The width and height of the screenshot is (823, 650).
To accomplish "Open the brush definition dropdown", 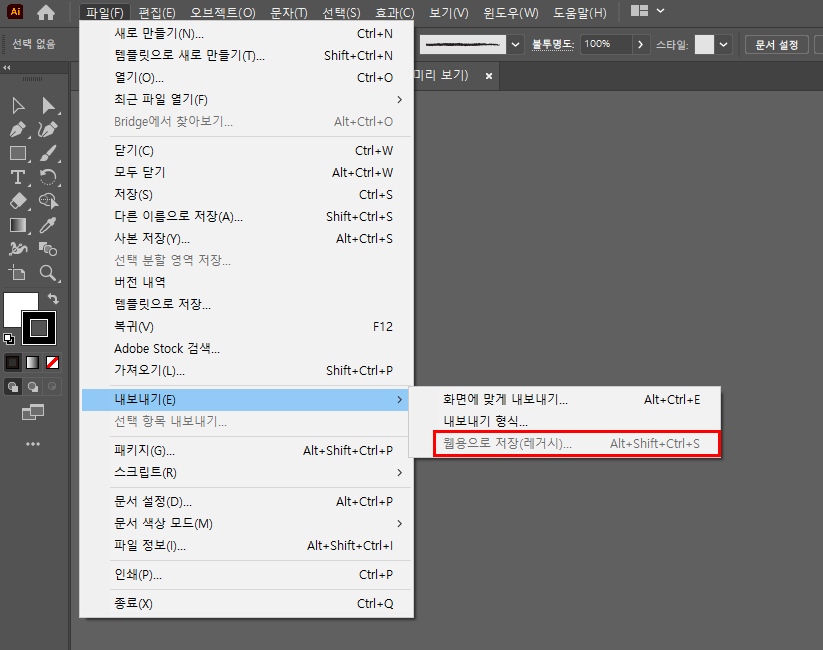I will coord(516,44).
